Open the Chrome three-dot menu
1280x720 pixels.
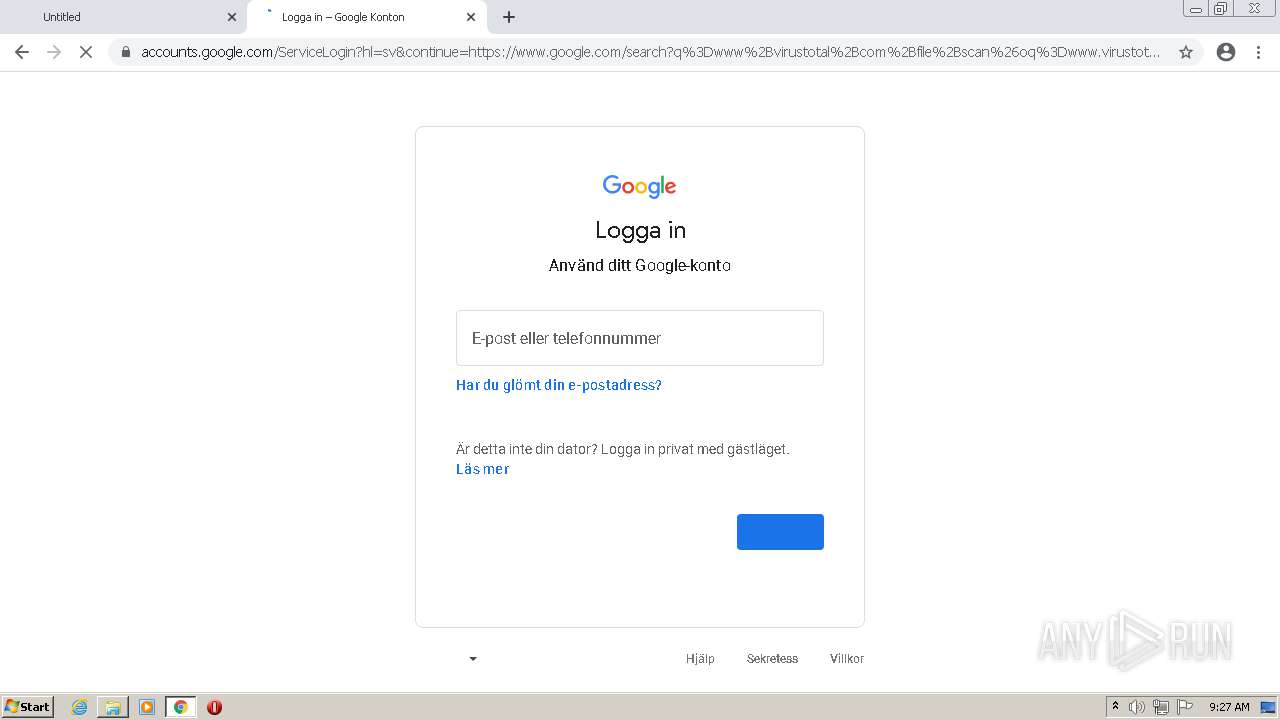(x=1259, y=52)
